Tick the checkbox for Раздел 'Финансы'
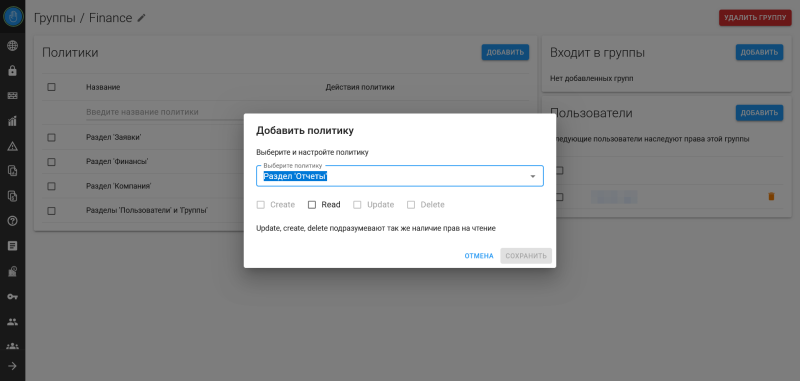The image size is (800, 381). (x=51, y=162)
